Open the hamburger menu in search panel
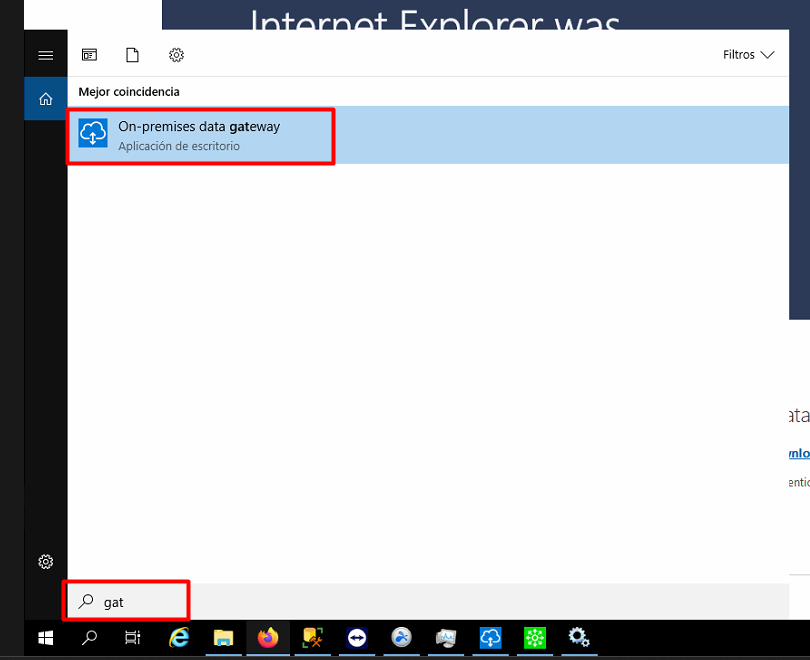Image resolution: width=810 pixels, height=660 pixels. click(45, 55)
